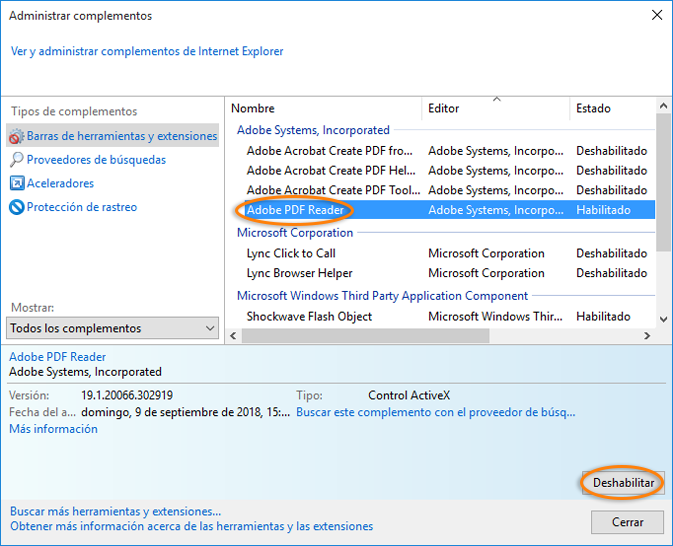Click the Deshabilitar button

click(x=623, y=483)
